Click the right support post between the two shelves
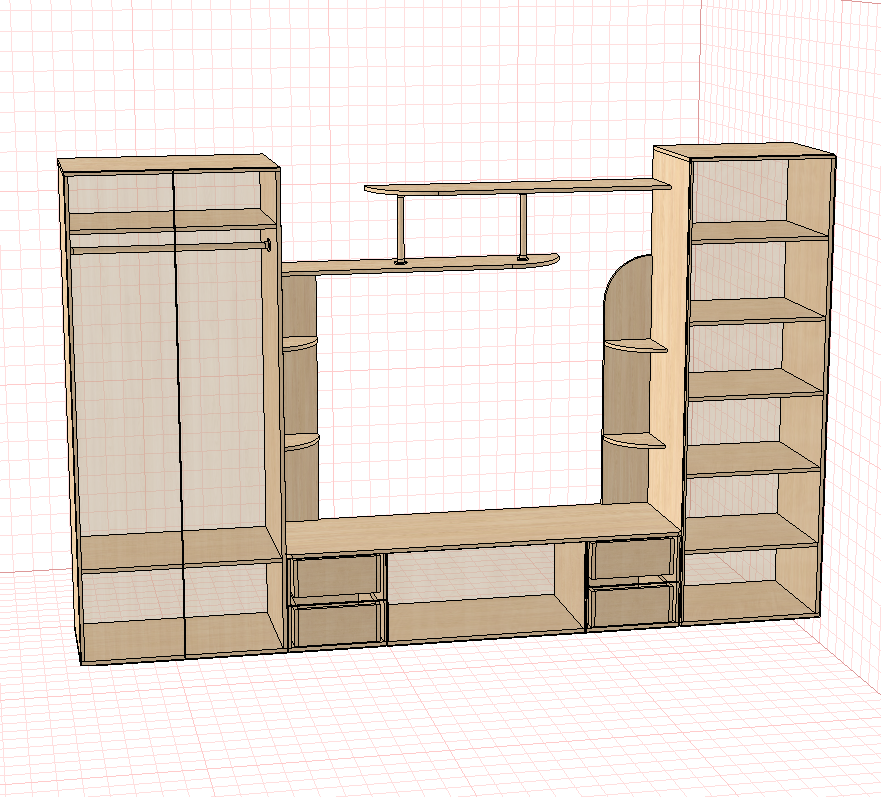881x797 pixels. coord(523,226)
